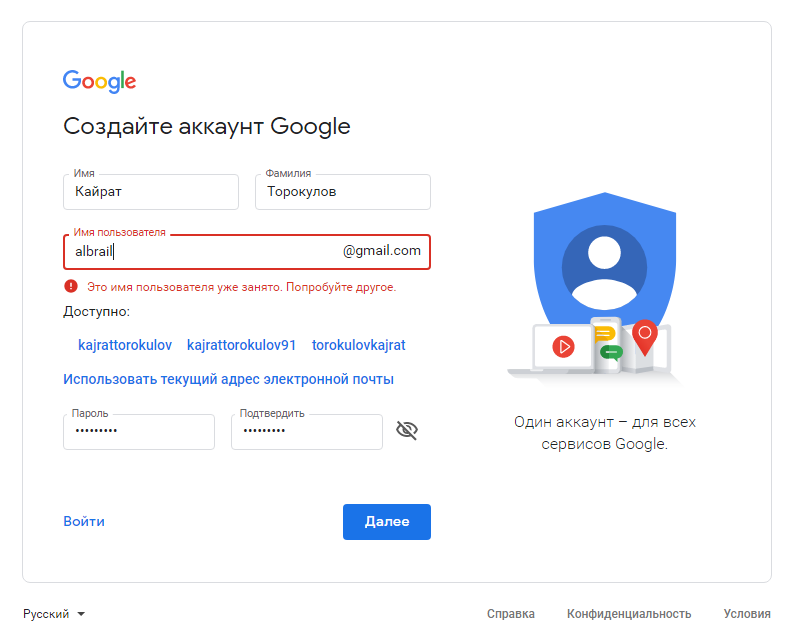Open the Русский language dropdown
Screen dimensions: 811x643
pyautogui.click(x=54, y=614)
